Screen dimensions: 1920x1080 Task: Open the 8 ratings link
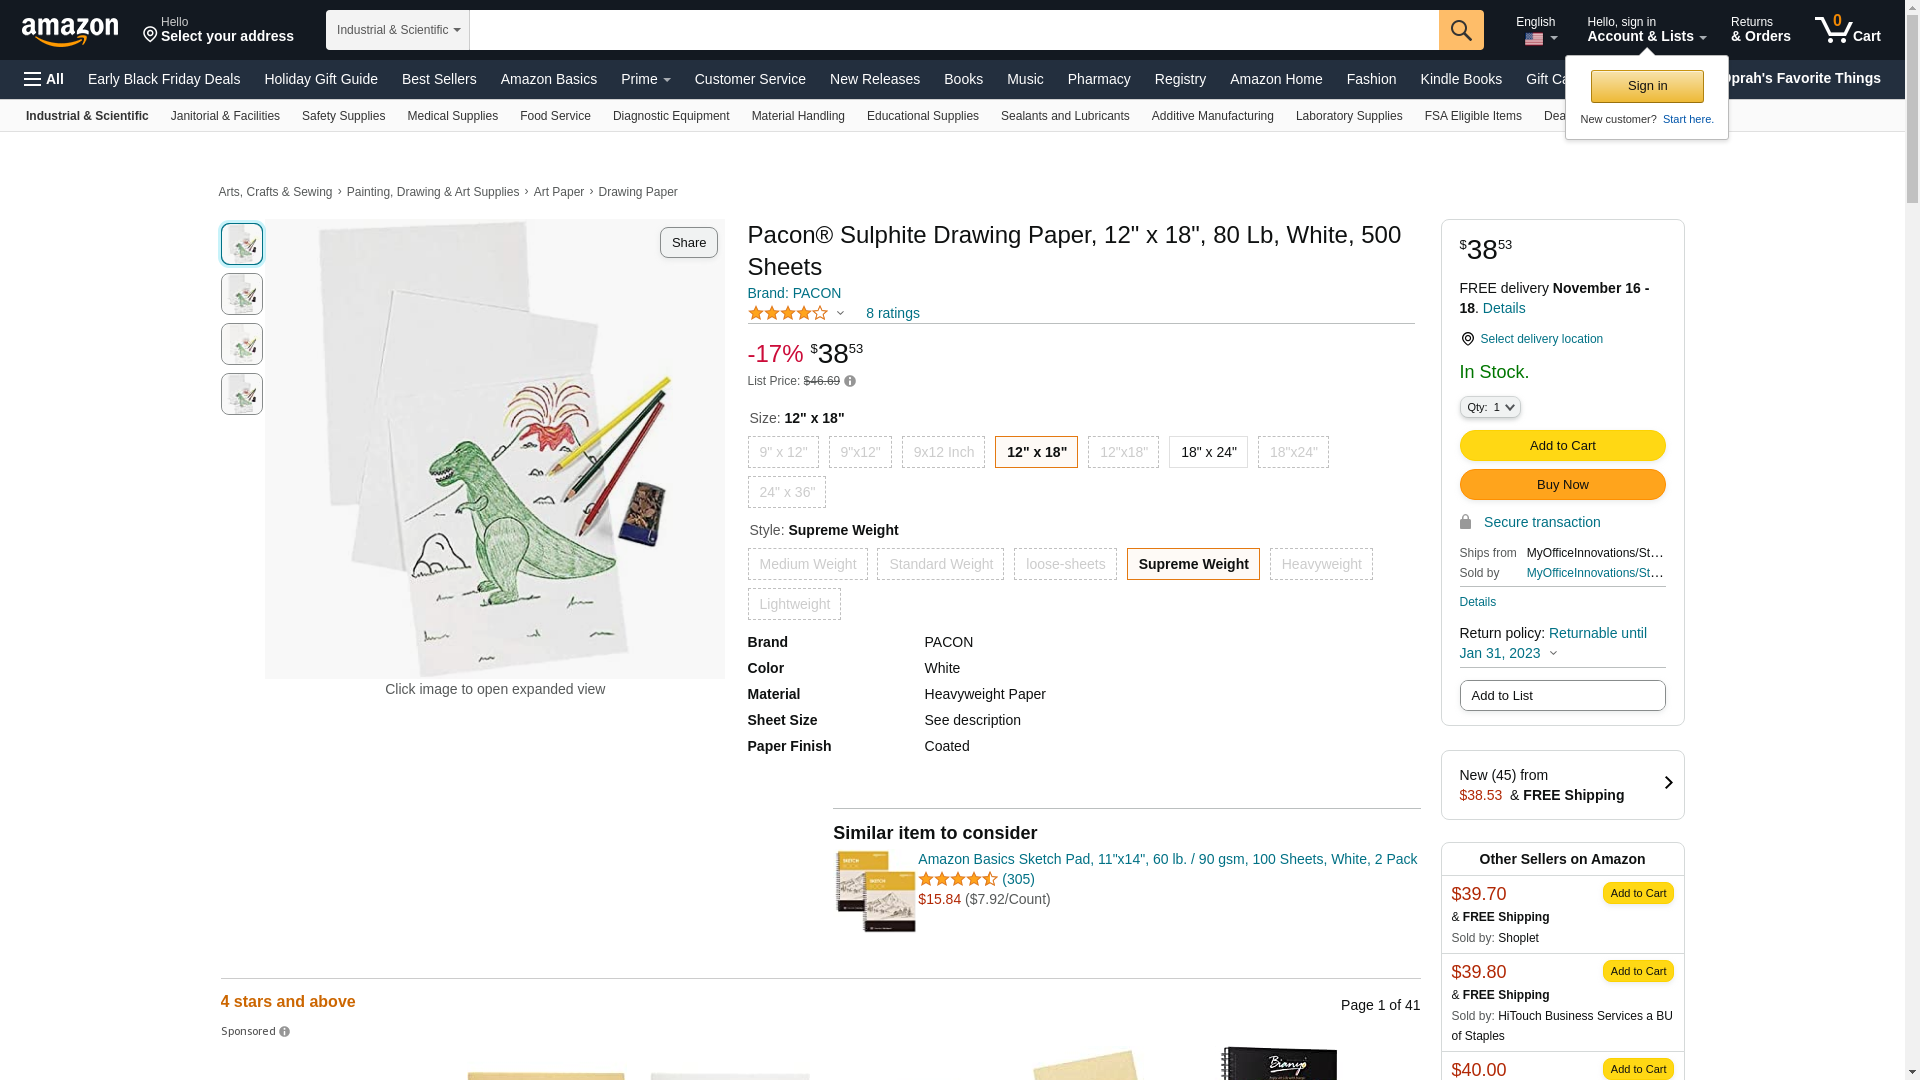(x=892, y=313)
